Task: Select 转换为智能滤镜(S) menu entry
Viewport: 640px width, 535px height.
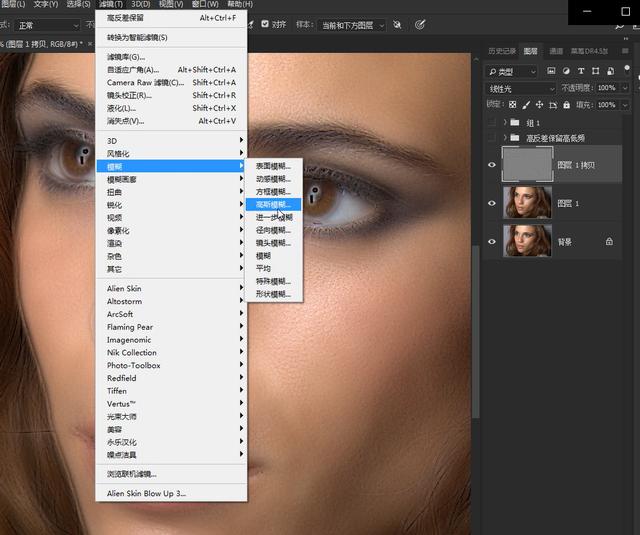Action: (171, 38)
